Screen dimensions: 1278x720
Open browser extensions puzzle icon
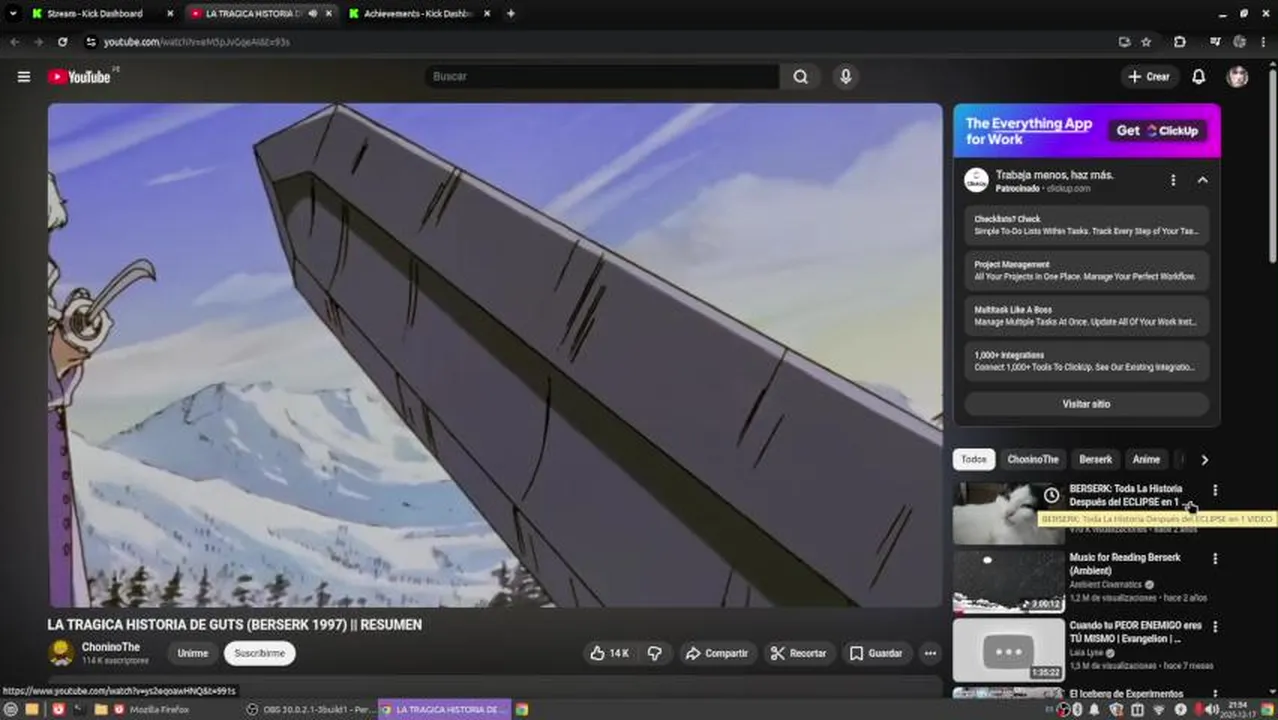click(1180, 42)
